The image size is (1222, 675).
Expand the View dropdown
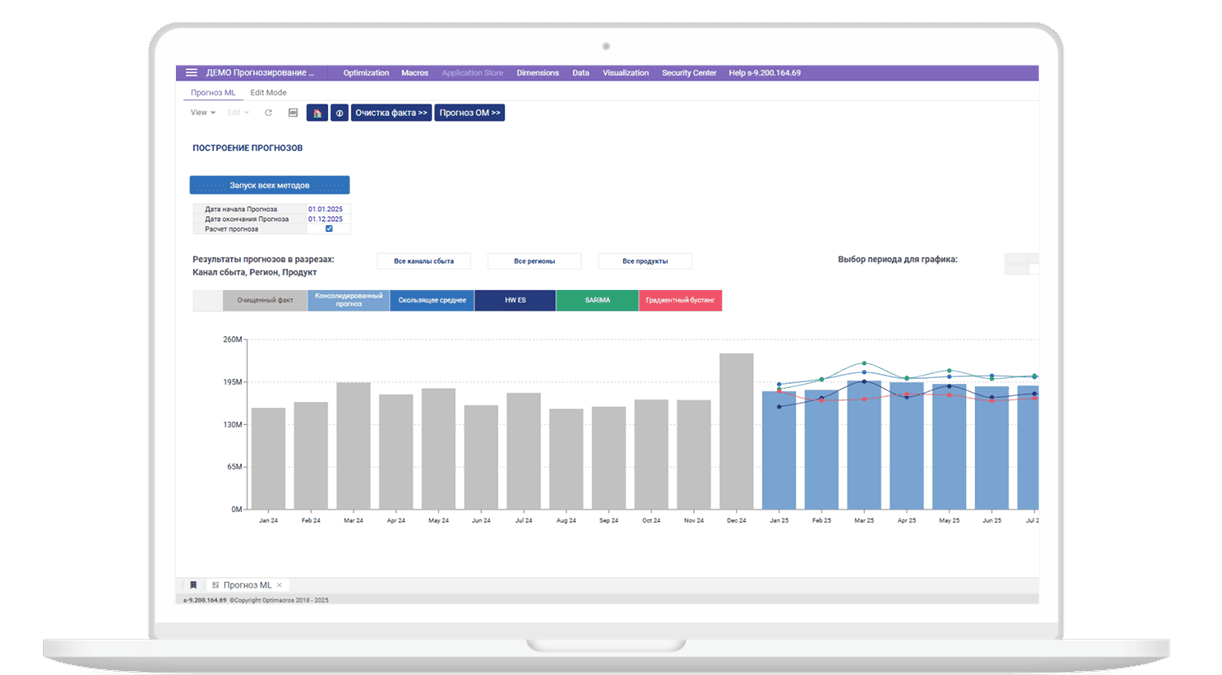(203, 113)
